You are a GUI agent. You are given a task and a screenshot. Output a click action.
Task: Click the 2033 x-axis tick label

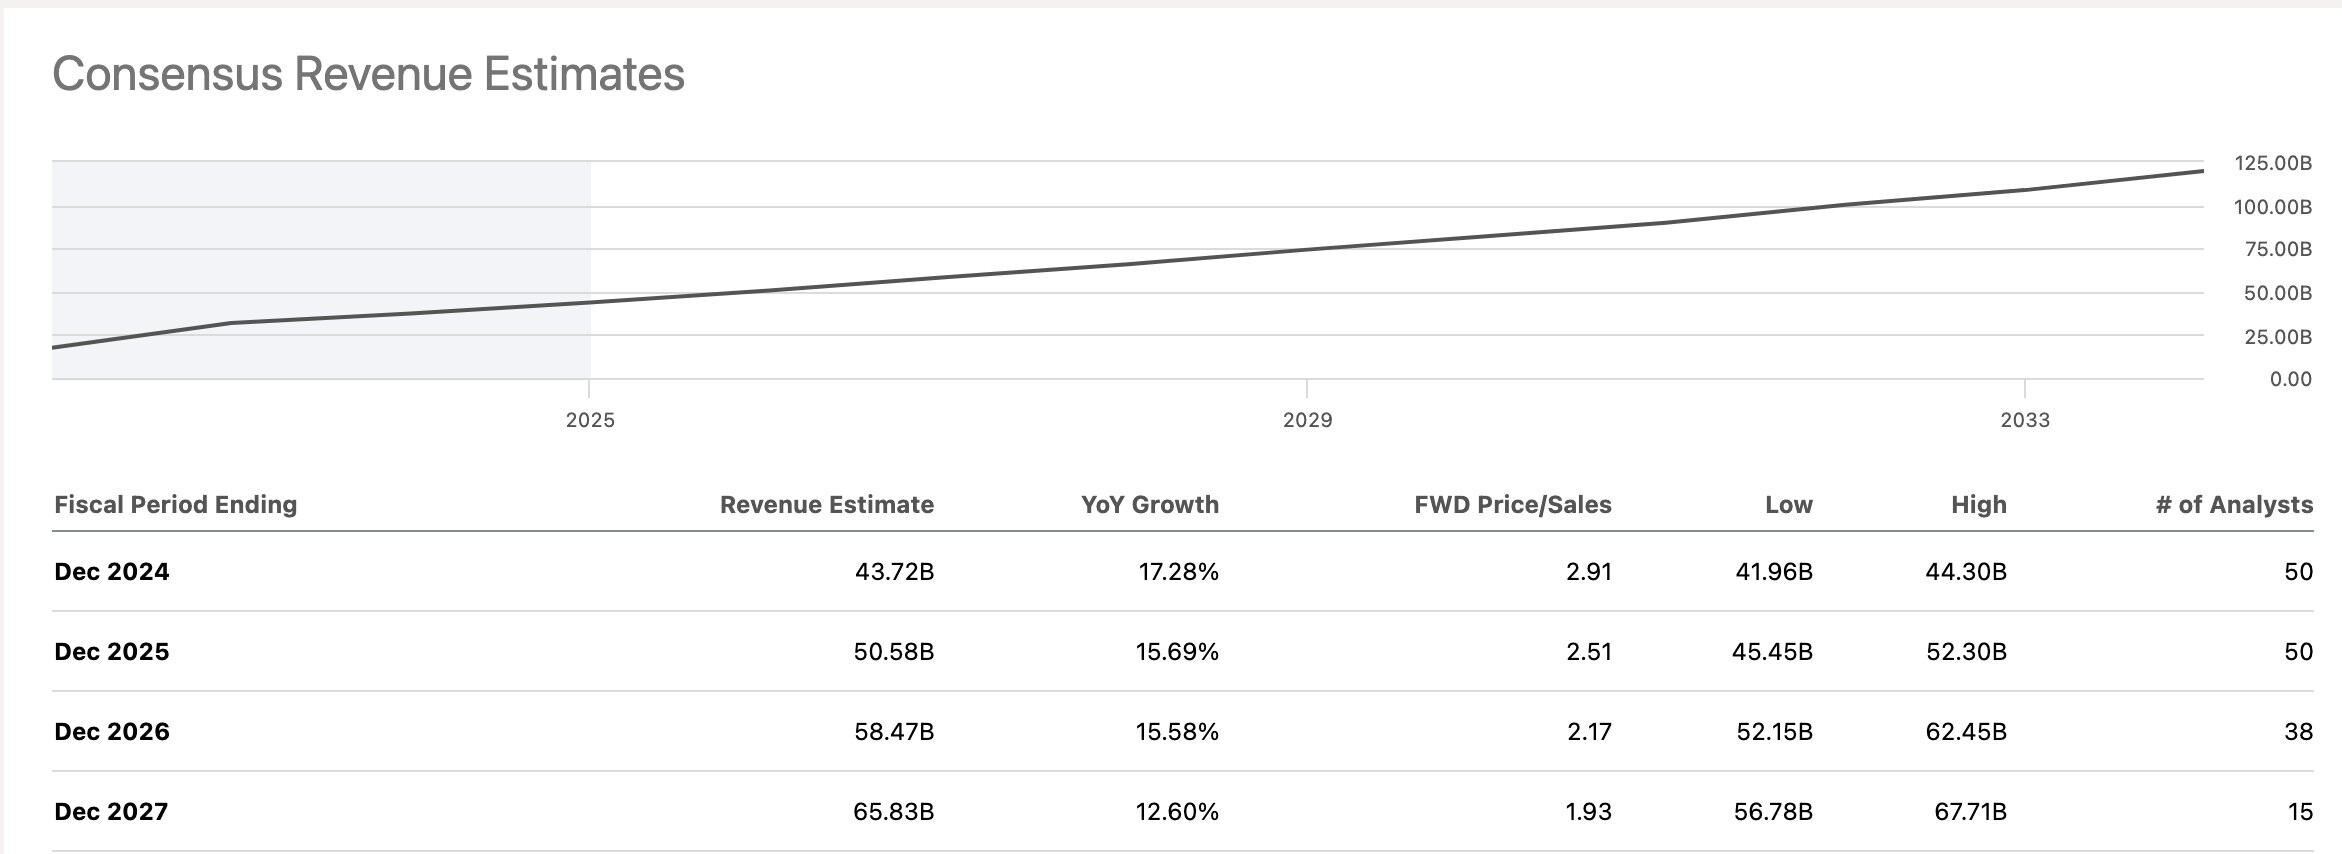(x=2025, y=420)
